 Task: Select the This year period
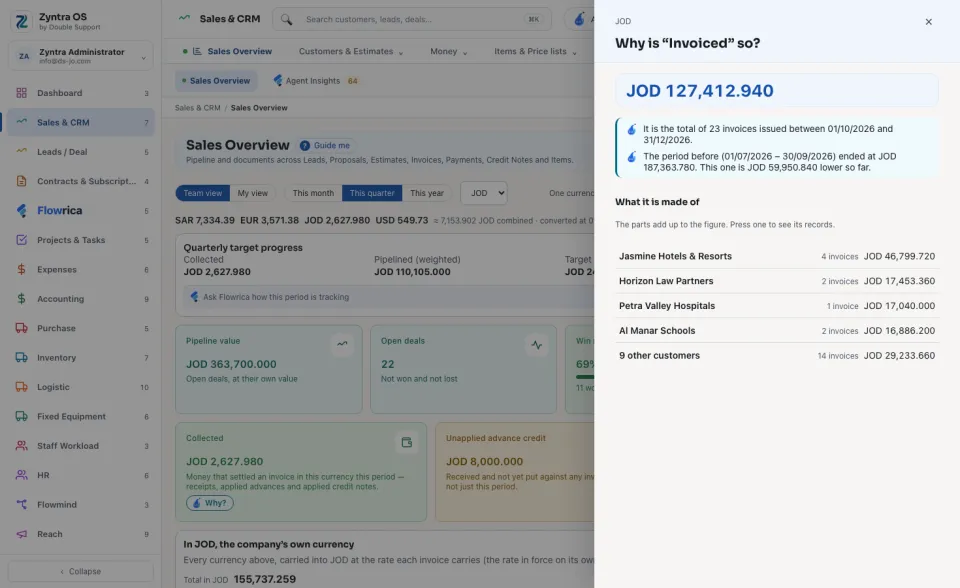coord(427,193)
